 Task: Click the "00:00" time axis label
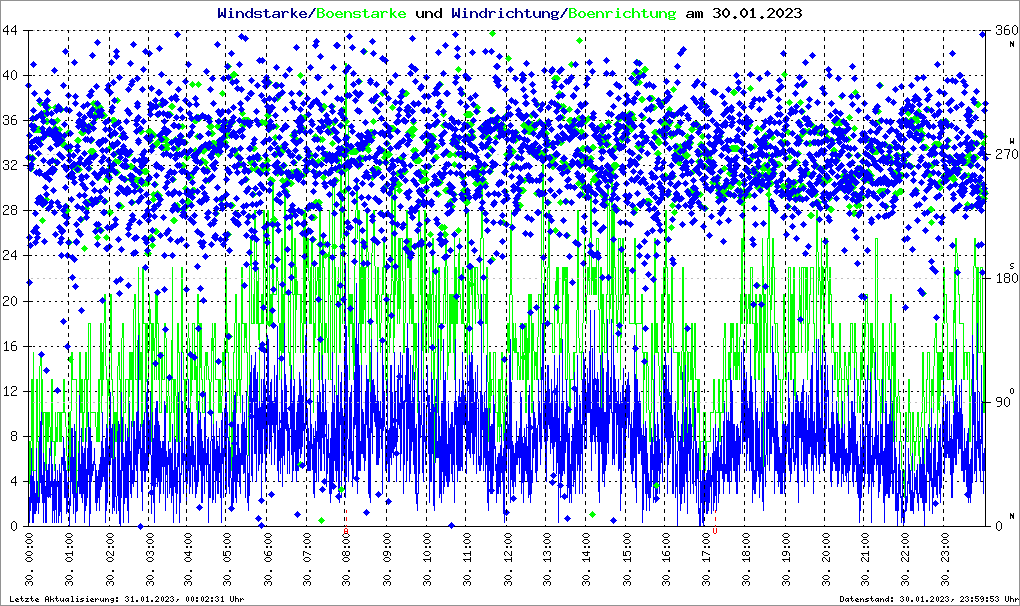(29, 547)
